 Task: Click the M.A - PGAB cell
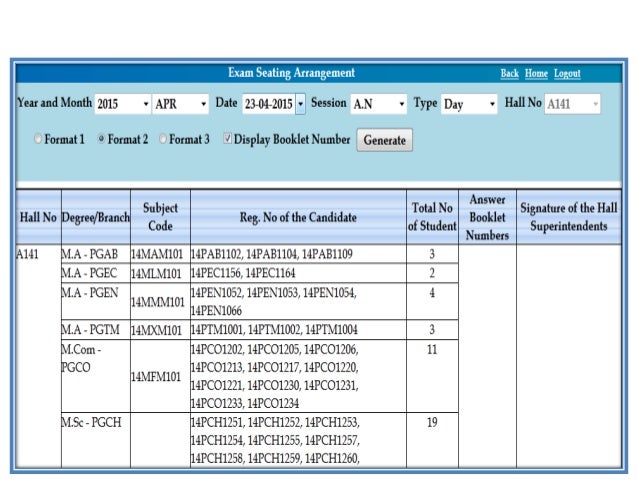[x=96, y=254]
